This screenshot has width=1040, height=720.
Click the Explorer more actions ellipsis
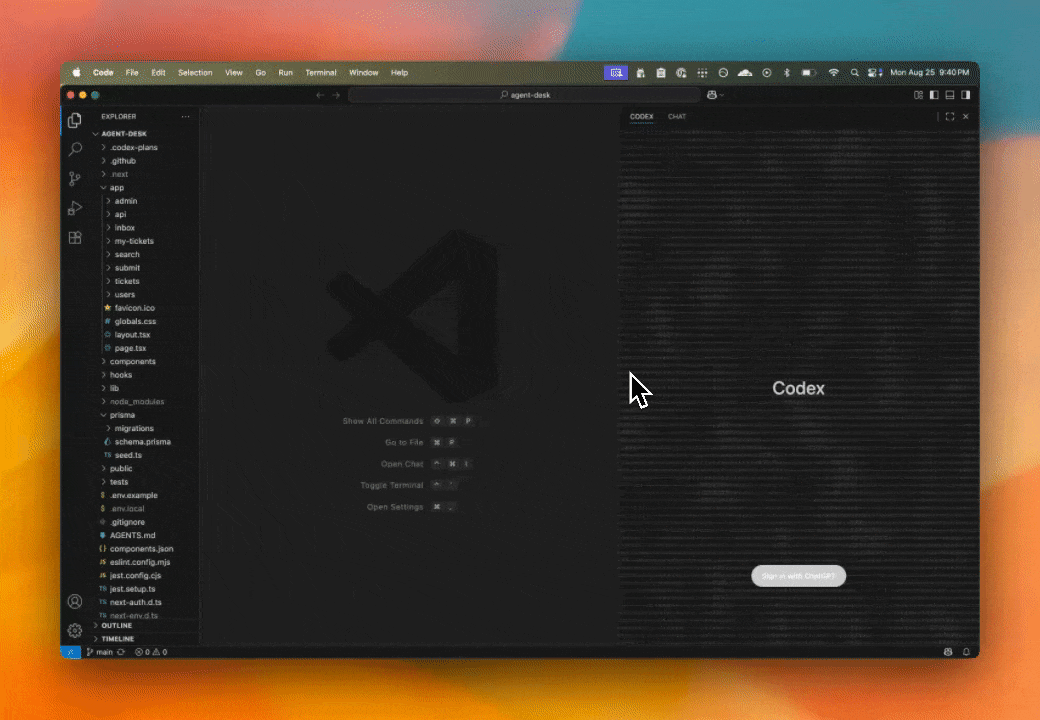[186, 117]
